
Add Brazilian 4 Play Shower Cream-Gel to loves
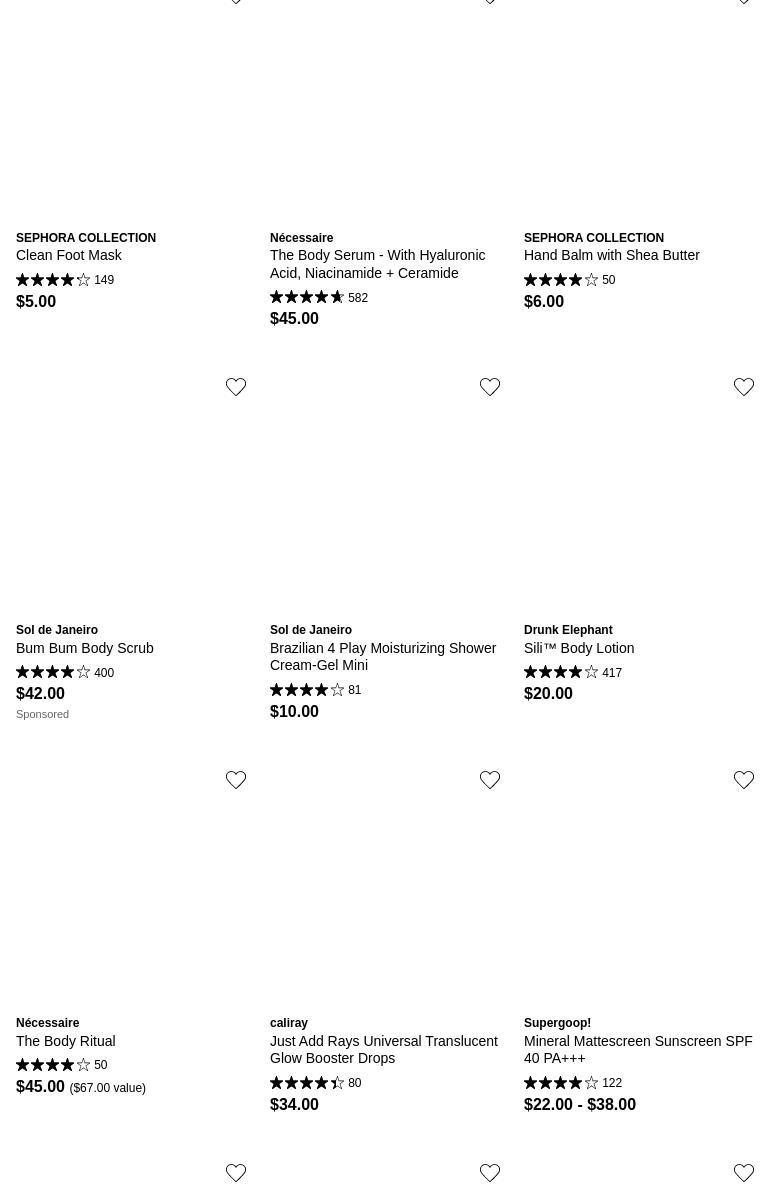pyautogui.click(x=490, y=387)
